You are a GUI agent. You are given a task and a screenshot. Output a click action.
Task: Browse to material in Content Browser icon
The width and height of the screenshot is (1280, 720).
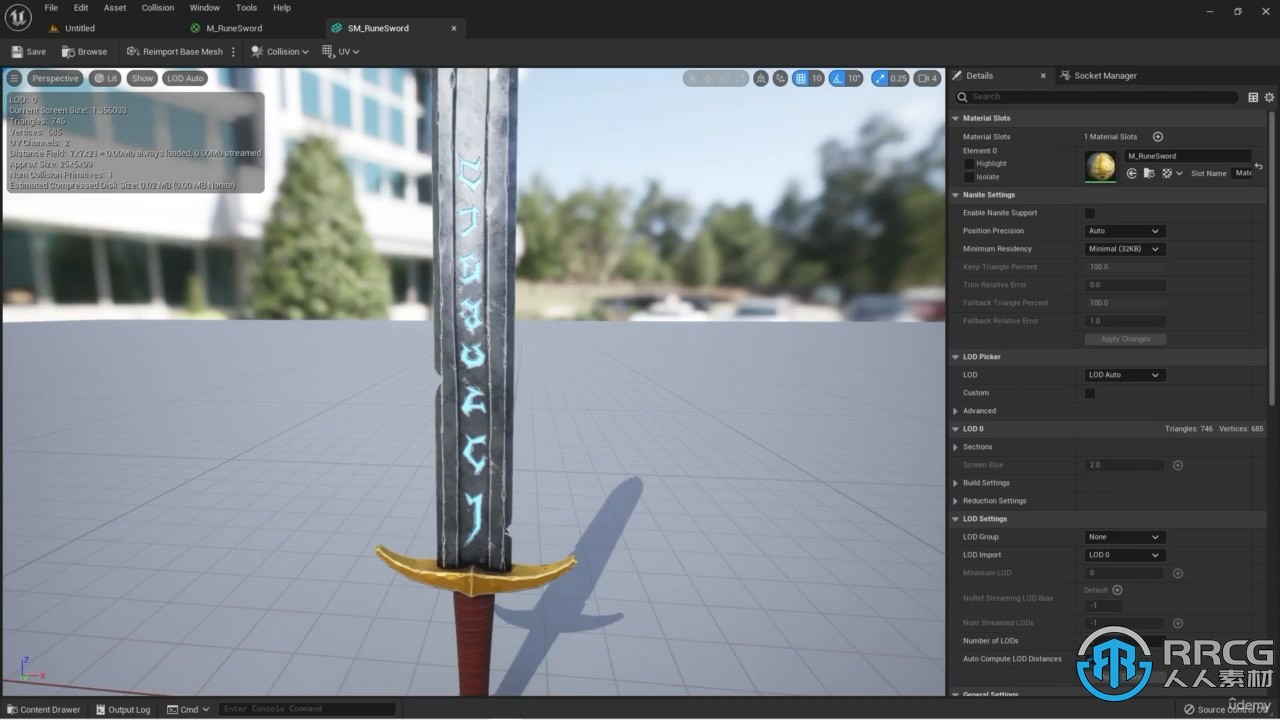[1149, 173]
